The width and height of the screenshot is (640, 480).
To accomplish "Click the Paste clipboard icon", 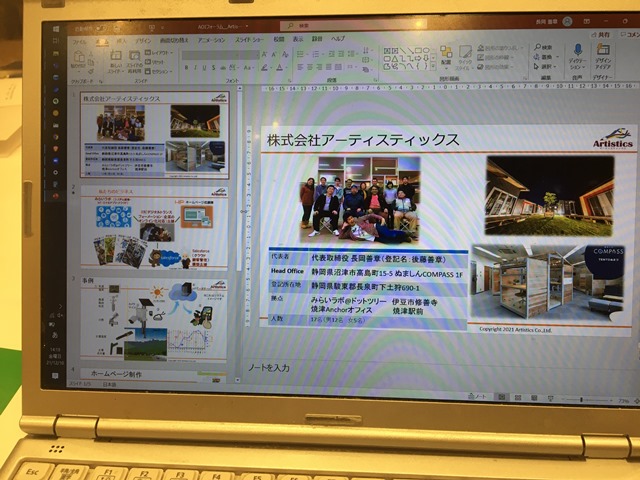I will point(79,57).
